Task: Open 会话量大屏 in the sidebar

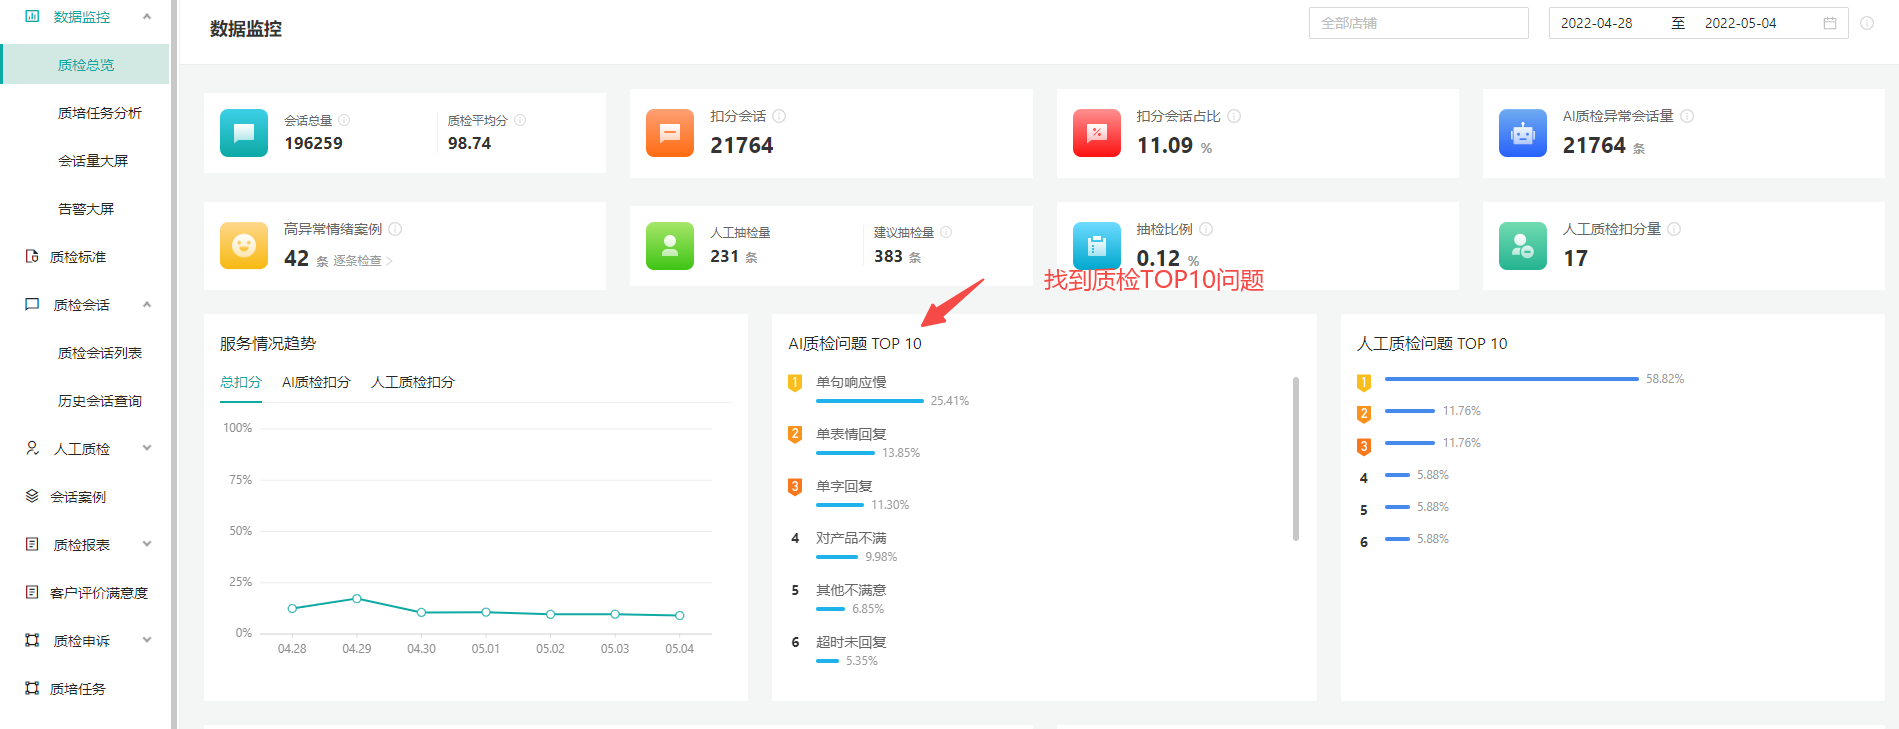Action: (x=93, y=161)
